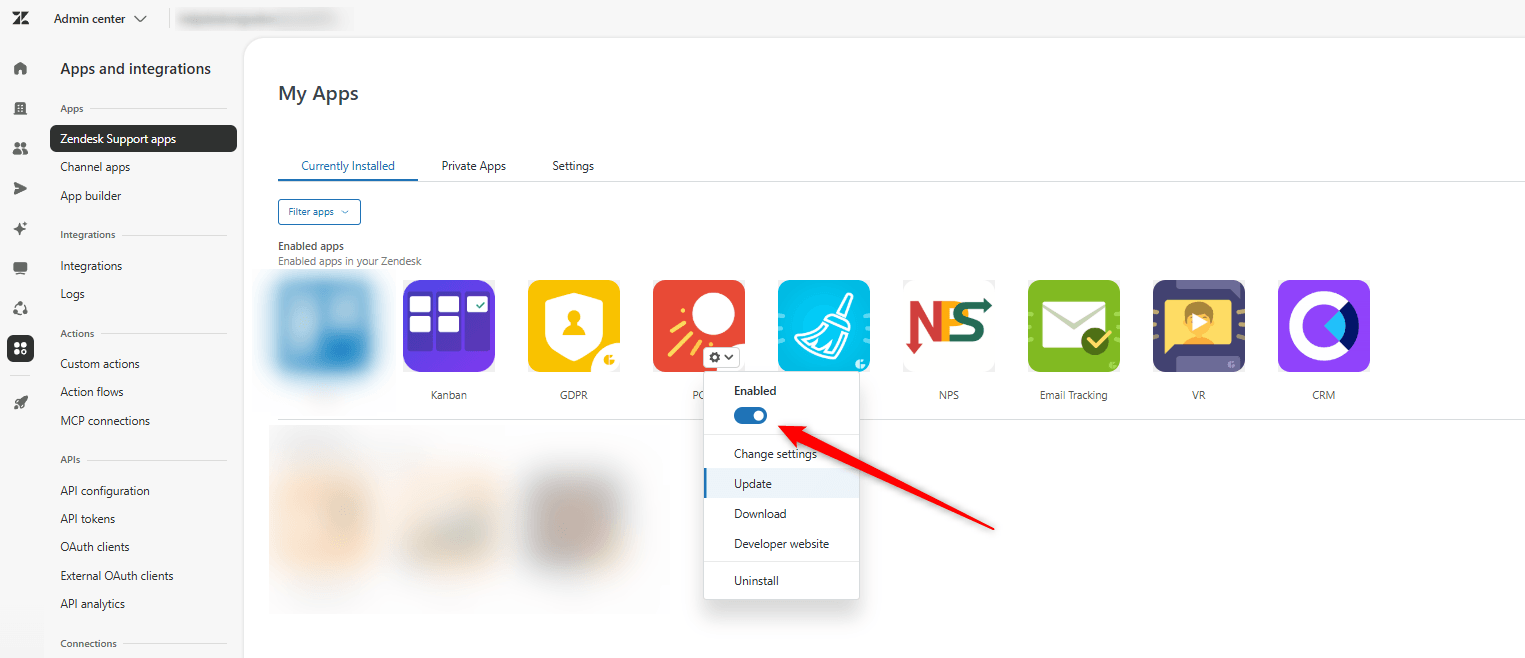Open the gear dropdown on the red app

click(722, 357)
